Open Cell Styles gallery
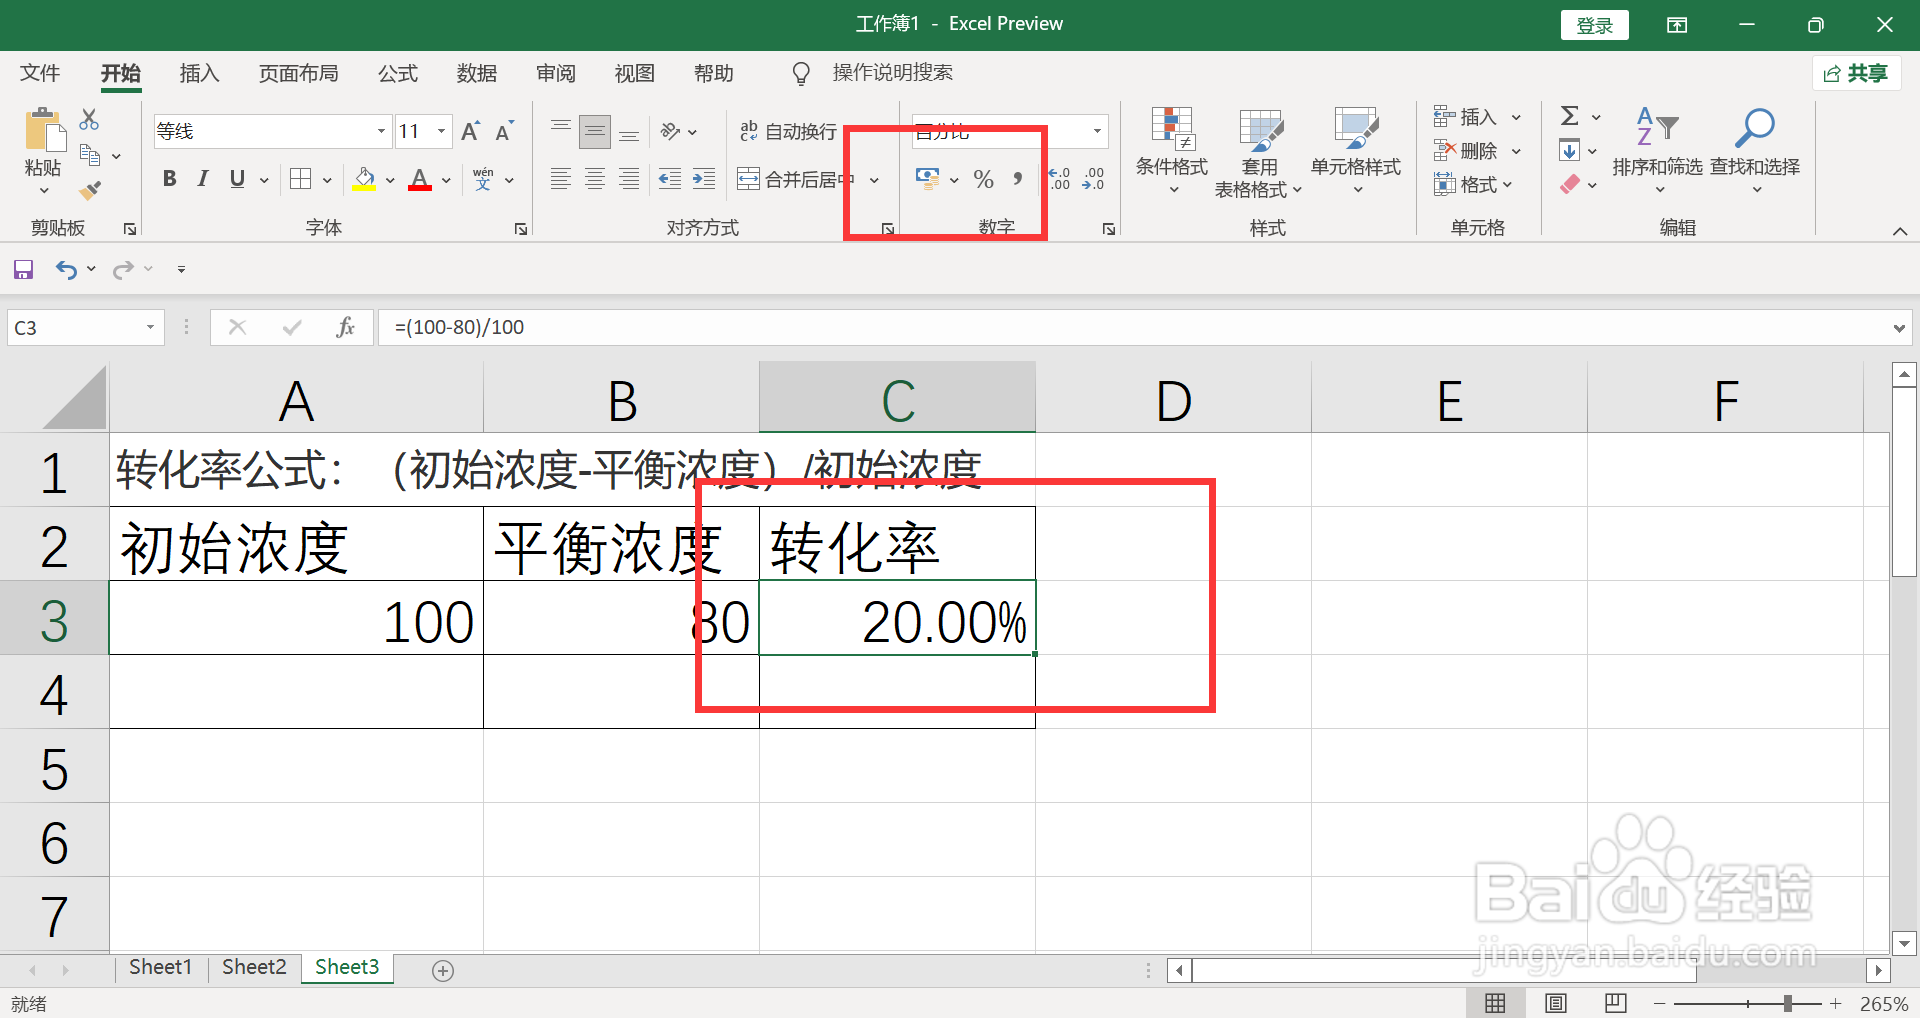This screenshot has width=1920, height=1018. 1356,151
